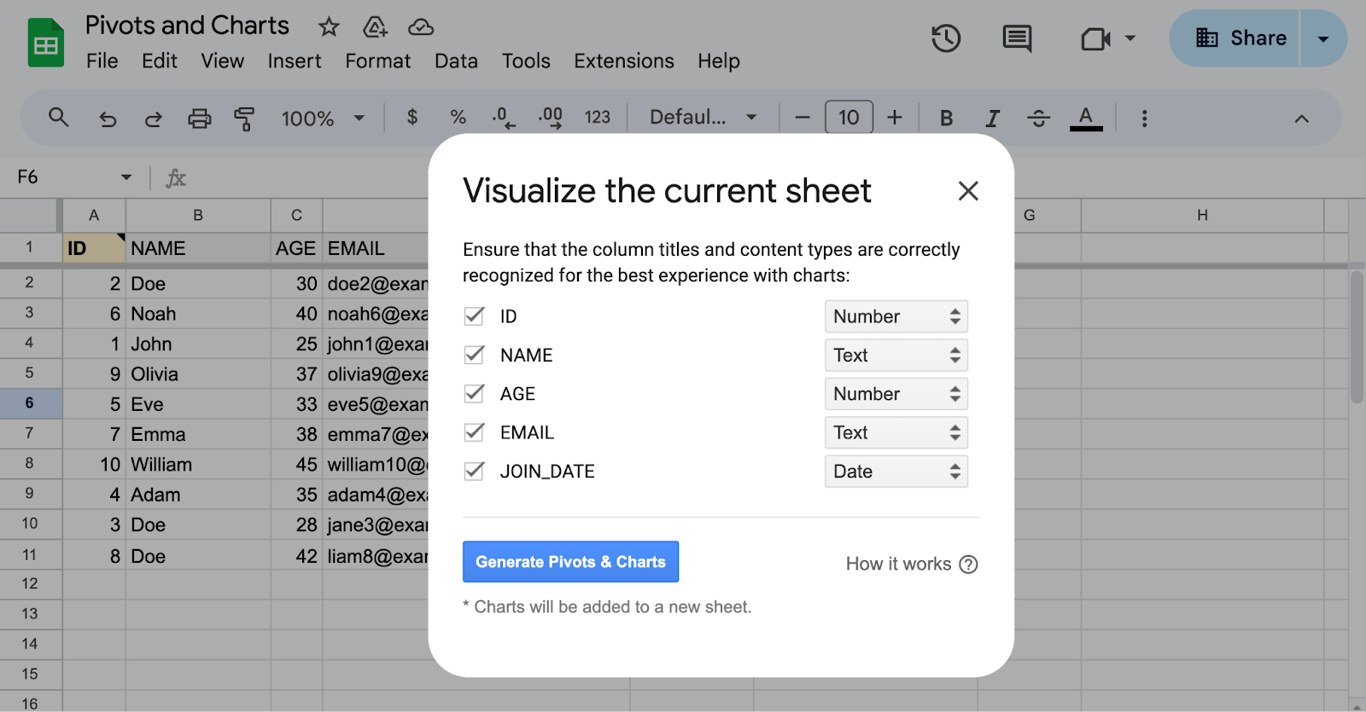Uncheck the ID column checkbox
Viewport: 1366px width, 712px height.
click(x=474, y=316)
